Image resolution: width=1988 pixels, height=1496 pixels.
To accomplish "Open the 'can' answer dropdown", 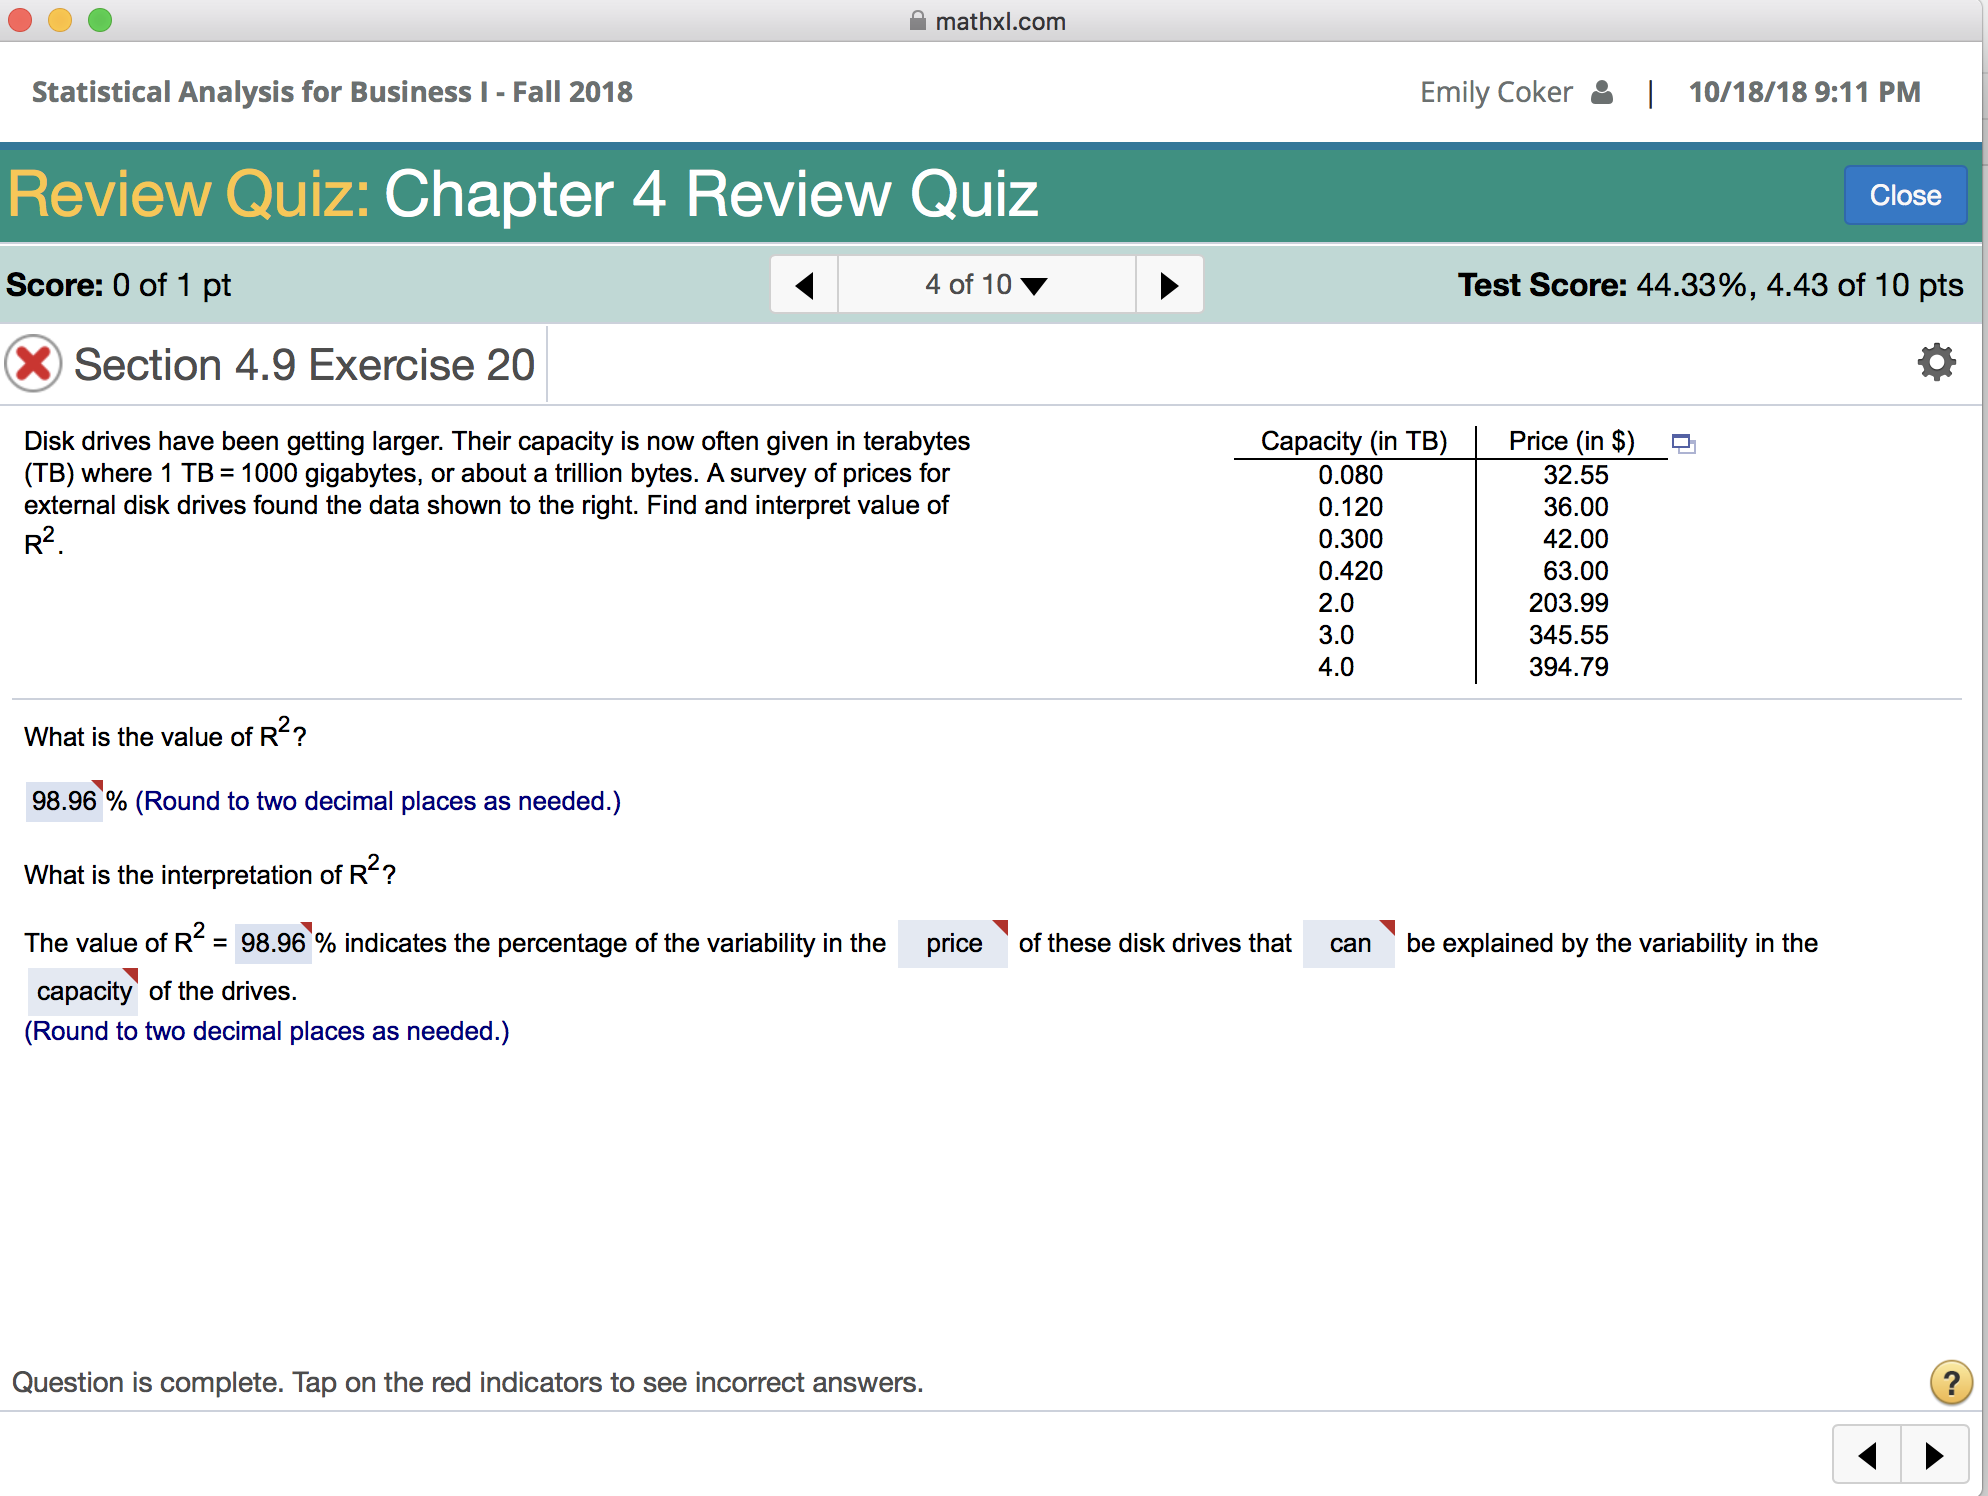I will pyautogui.click(x=1349, y=943).
